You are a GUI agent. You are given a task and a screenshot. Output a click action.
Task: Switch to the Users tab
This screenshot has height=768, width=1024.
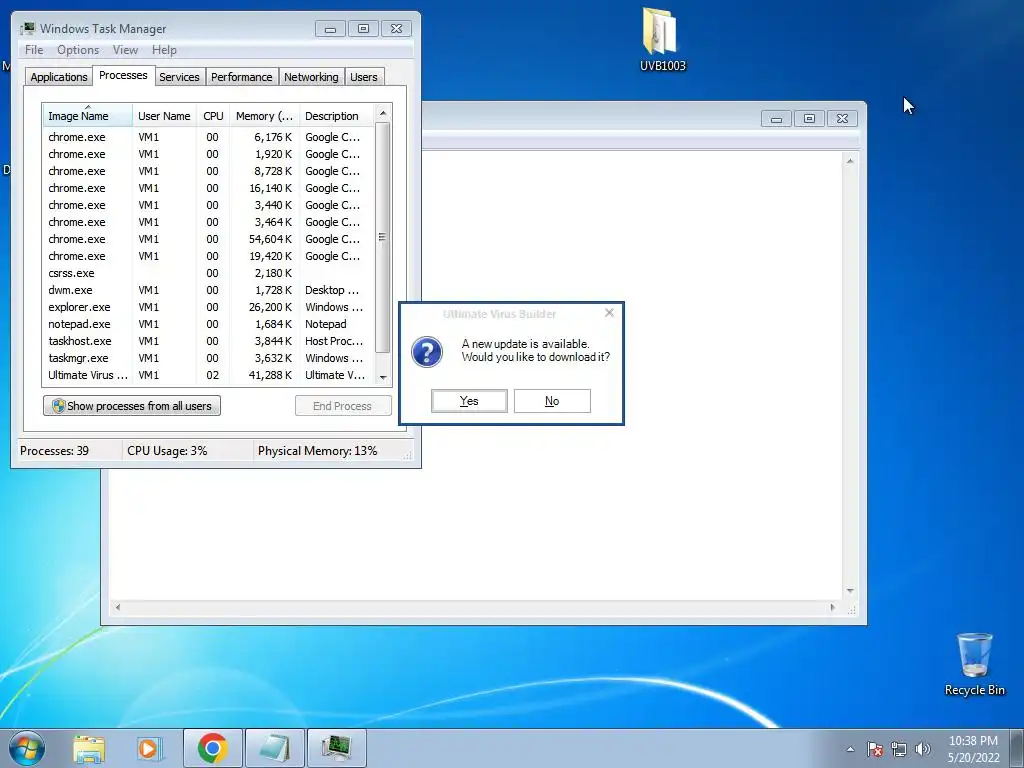tap(364, 77)
